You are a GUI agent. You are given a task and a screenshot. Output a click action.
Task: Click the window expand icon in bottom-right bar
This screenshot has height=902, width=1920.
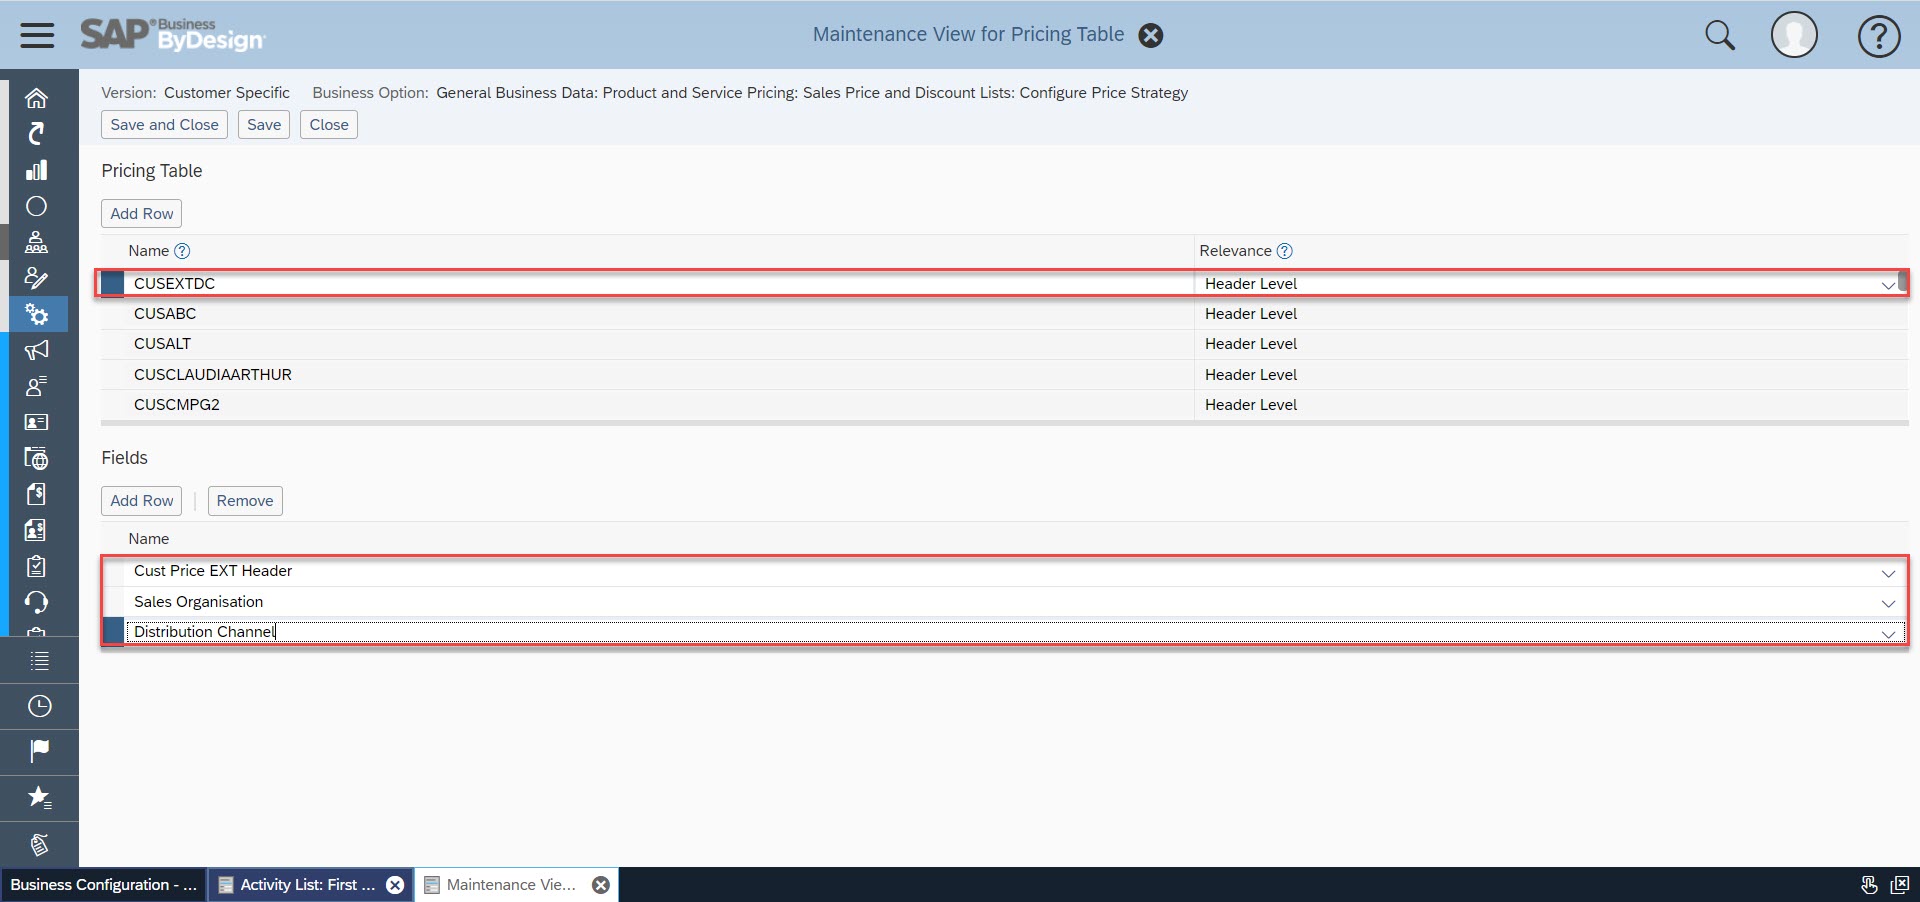[x=1900, y=885]
